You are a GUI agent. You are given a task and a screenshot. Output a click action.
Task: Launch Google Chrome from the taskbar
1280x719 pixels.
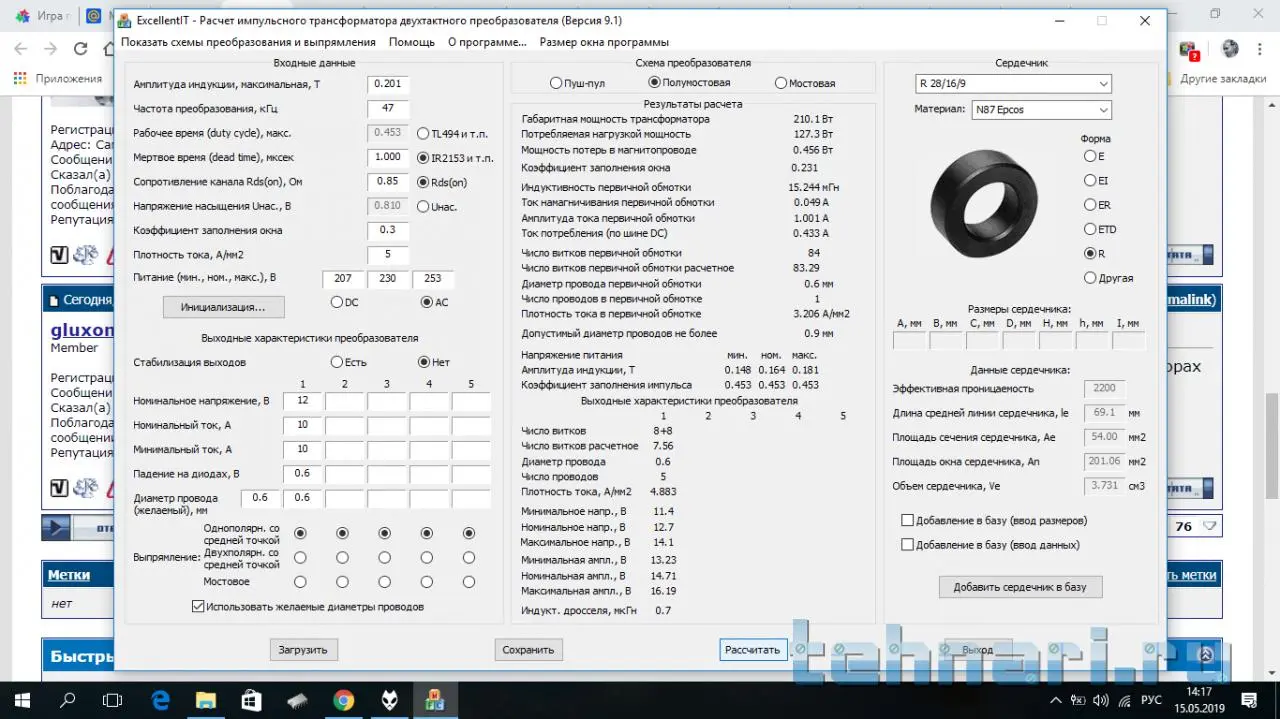point(343,700)
